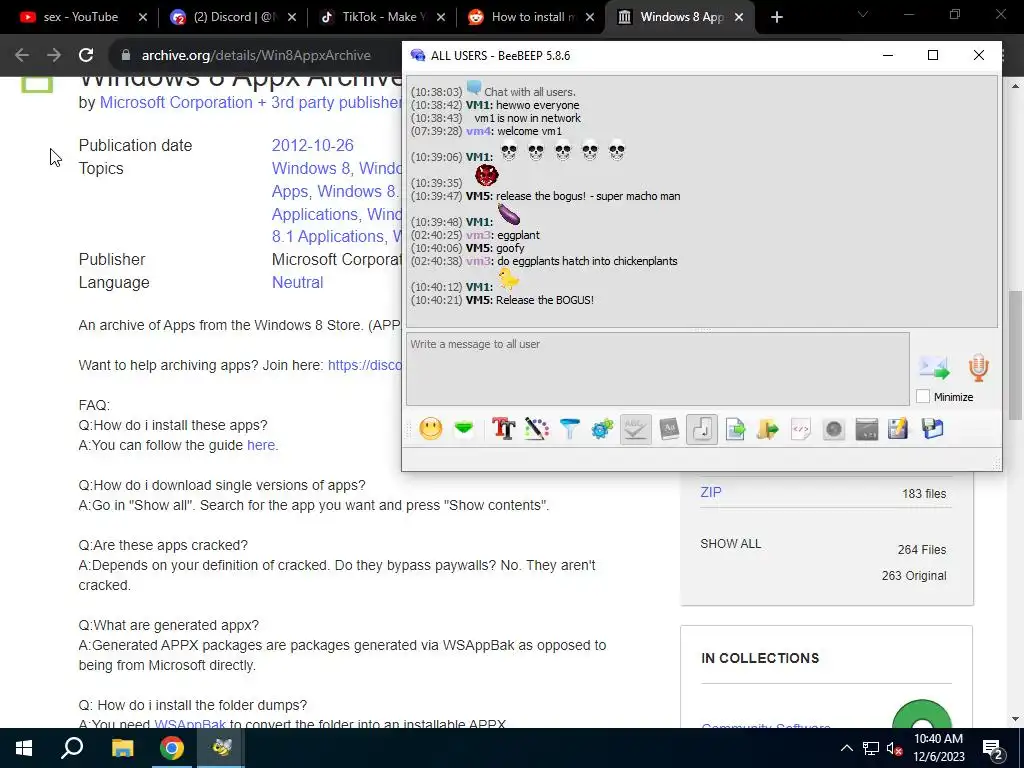
Task: Click the archive.org address bar
Action: tap(256, 56)
